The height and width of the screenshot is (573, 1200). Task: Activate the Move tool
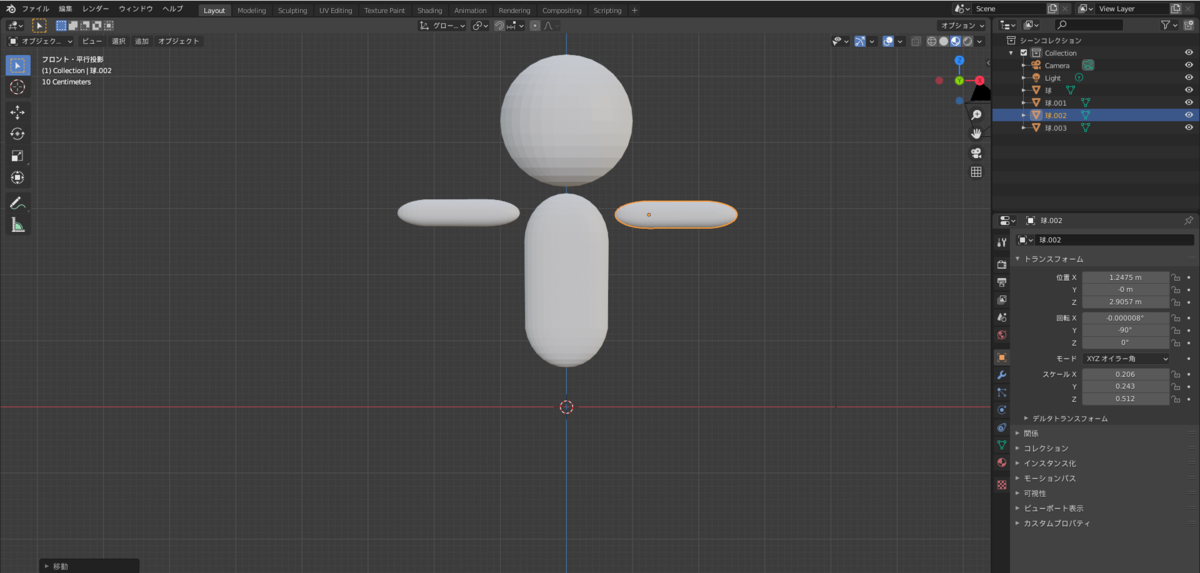18,113
